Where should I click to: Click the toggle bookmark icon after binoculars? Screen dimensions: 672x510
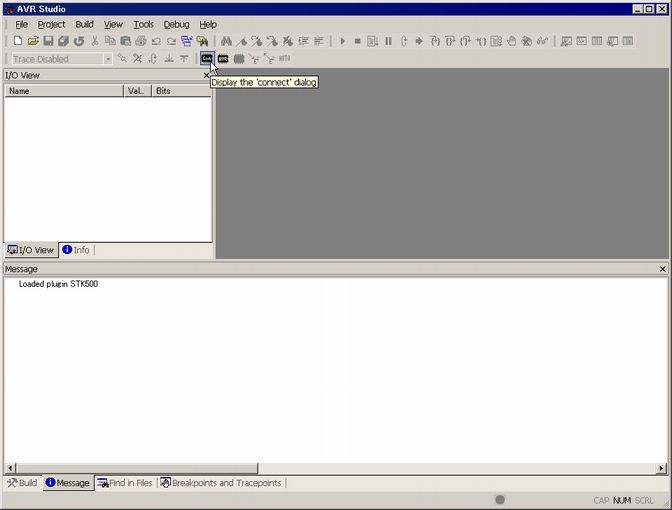click(242, 41)
